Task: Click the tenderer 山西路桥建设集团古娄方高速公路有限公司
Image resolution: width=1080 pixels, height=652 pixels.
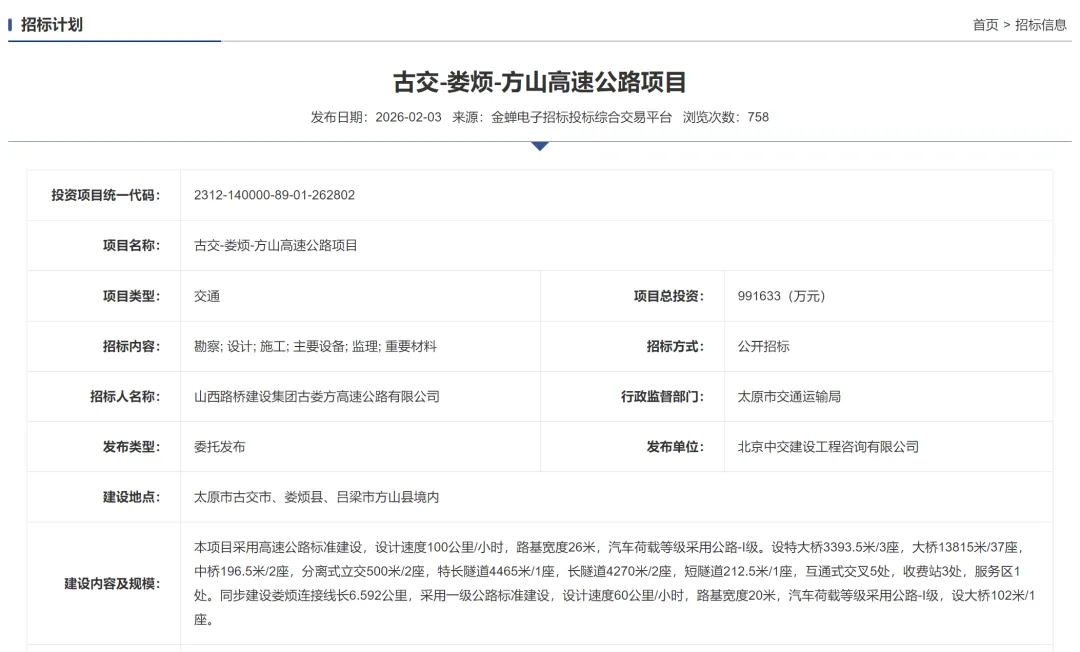Action: pos(317,397)
